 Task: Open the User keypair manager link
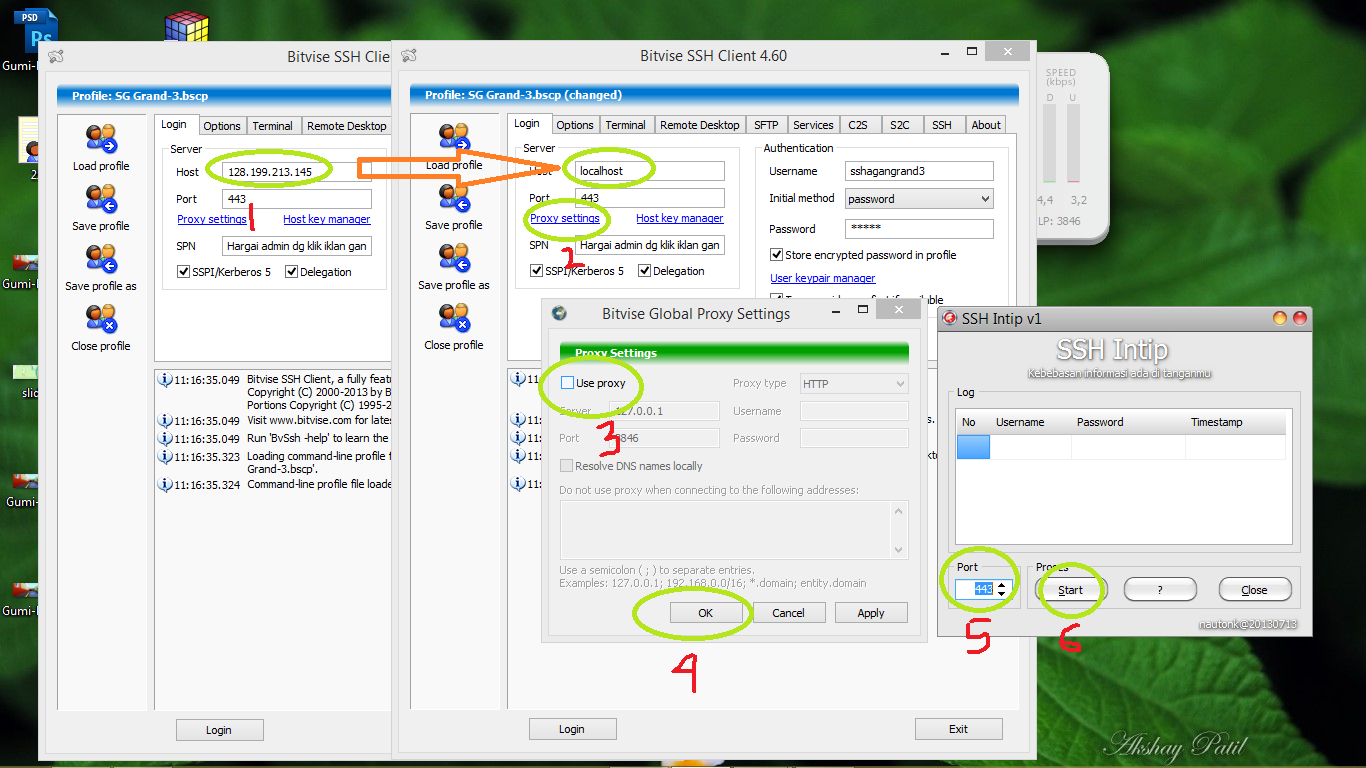click(x=823, y=278)
